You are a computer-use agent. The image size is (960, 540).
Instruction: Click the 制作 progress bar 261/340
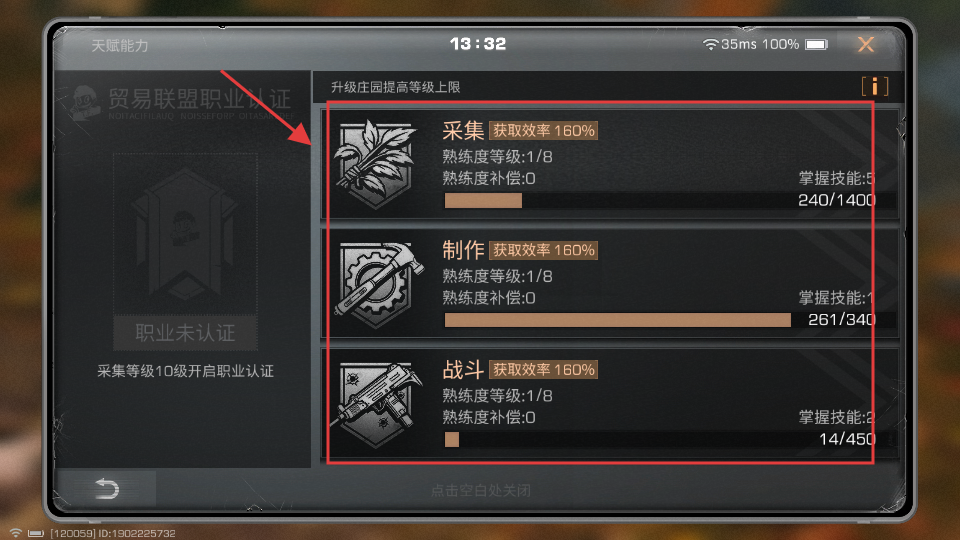point(670,320)
